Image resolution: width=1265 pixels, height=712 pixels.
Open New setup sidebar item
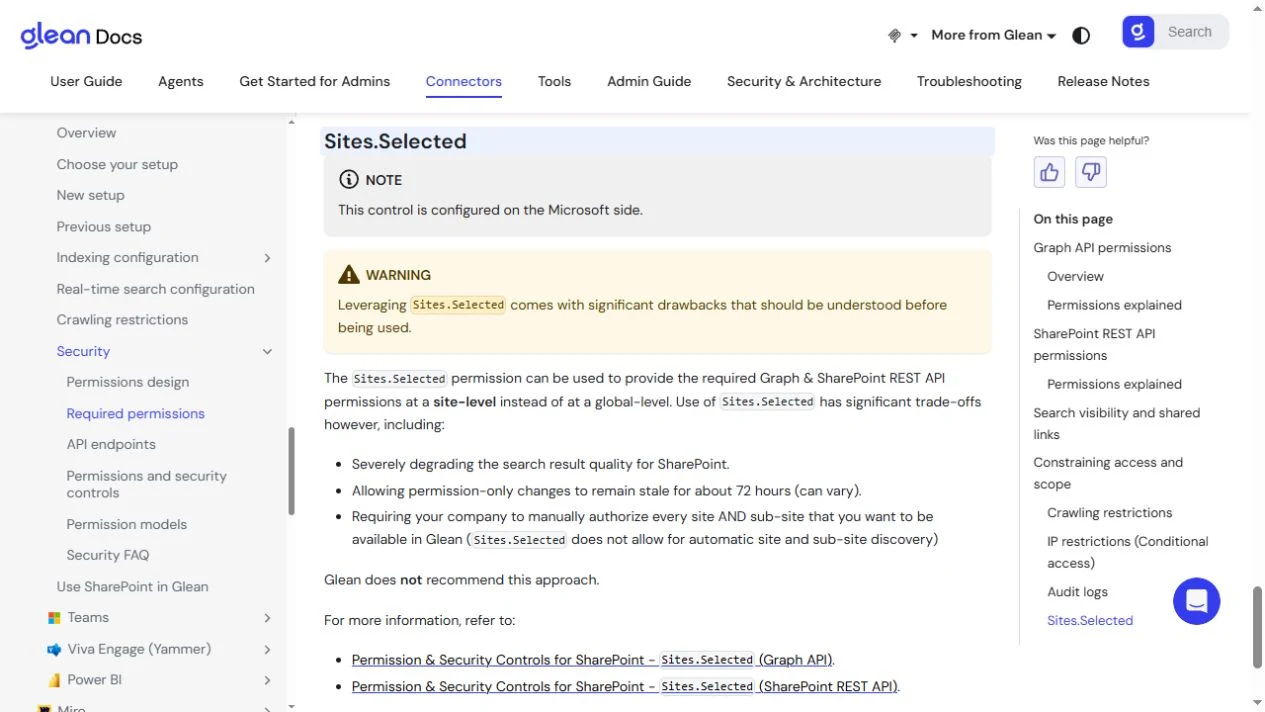pyautogui.click(x=90, y=195)
